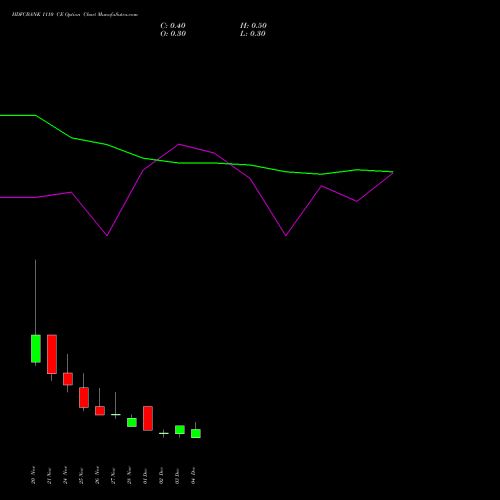500x500 pixels.
Task: Click the green candlestick above 28 Nov
Action: click(x=132, y=422)
